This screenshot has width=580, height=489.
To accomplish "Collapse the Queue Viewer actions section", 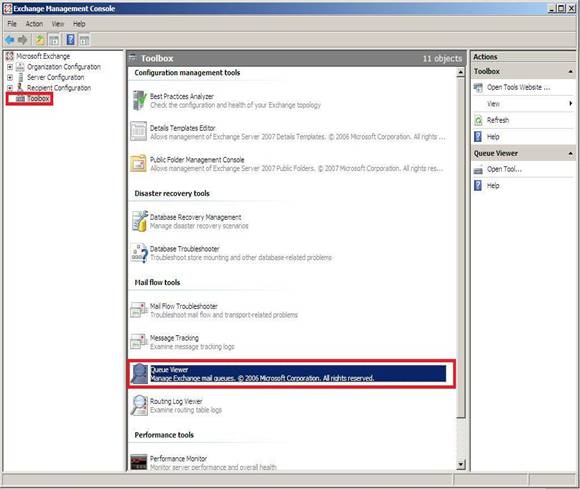I will coord(570,154).
